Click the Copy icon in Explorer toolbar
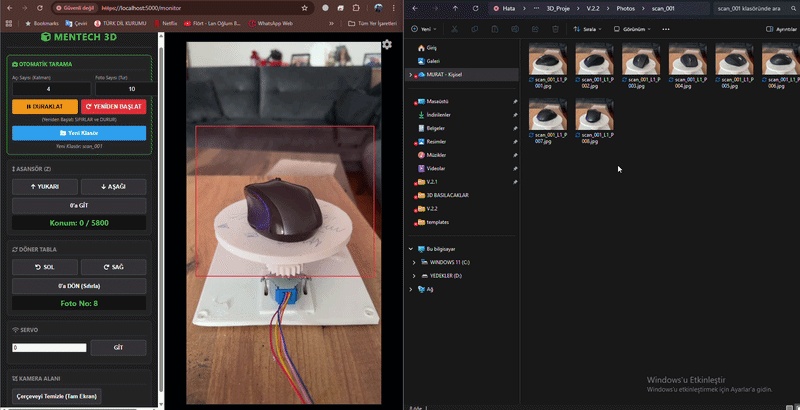The image size is (800, 410). (x=474, y=29)
